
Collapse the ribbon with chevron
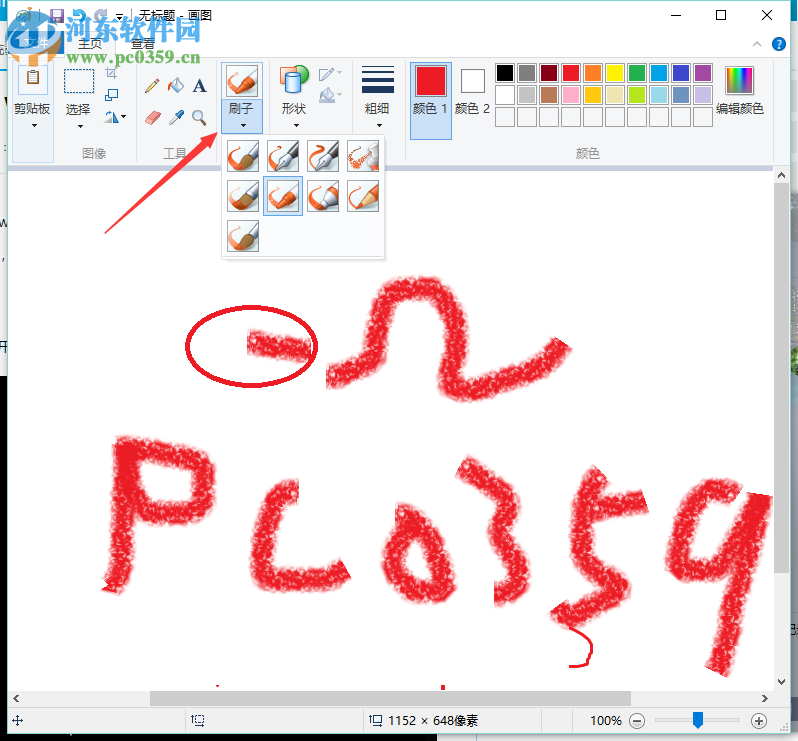coord(757,44)
